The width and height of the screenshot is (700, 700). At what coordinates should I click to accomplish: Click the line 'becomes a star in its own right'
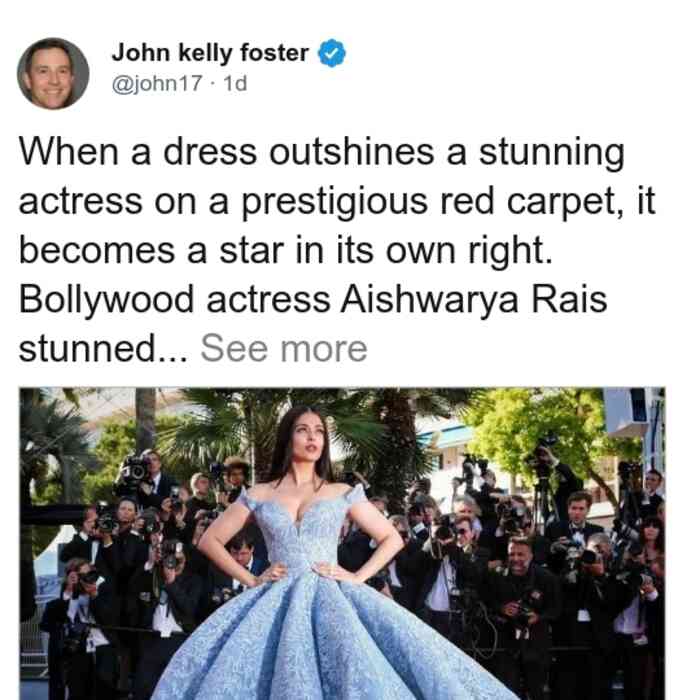pos(286,250)
